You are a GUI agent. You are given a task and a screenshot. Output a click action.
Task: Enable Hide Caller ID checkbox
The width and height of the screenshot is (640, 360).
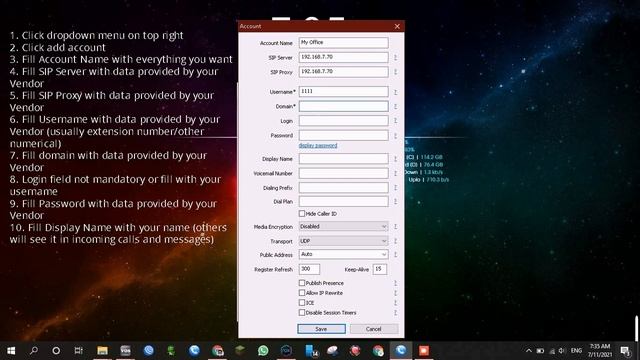(x=302, y=213)
